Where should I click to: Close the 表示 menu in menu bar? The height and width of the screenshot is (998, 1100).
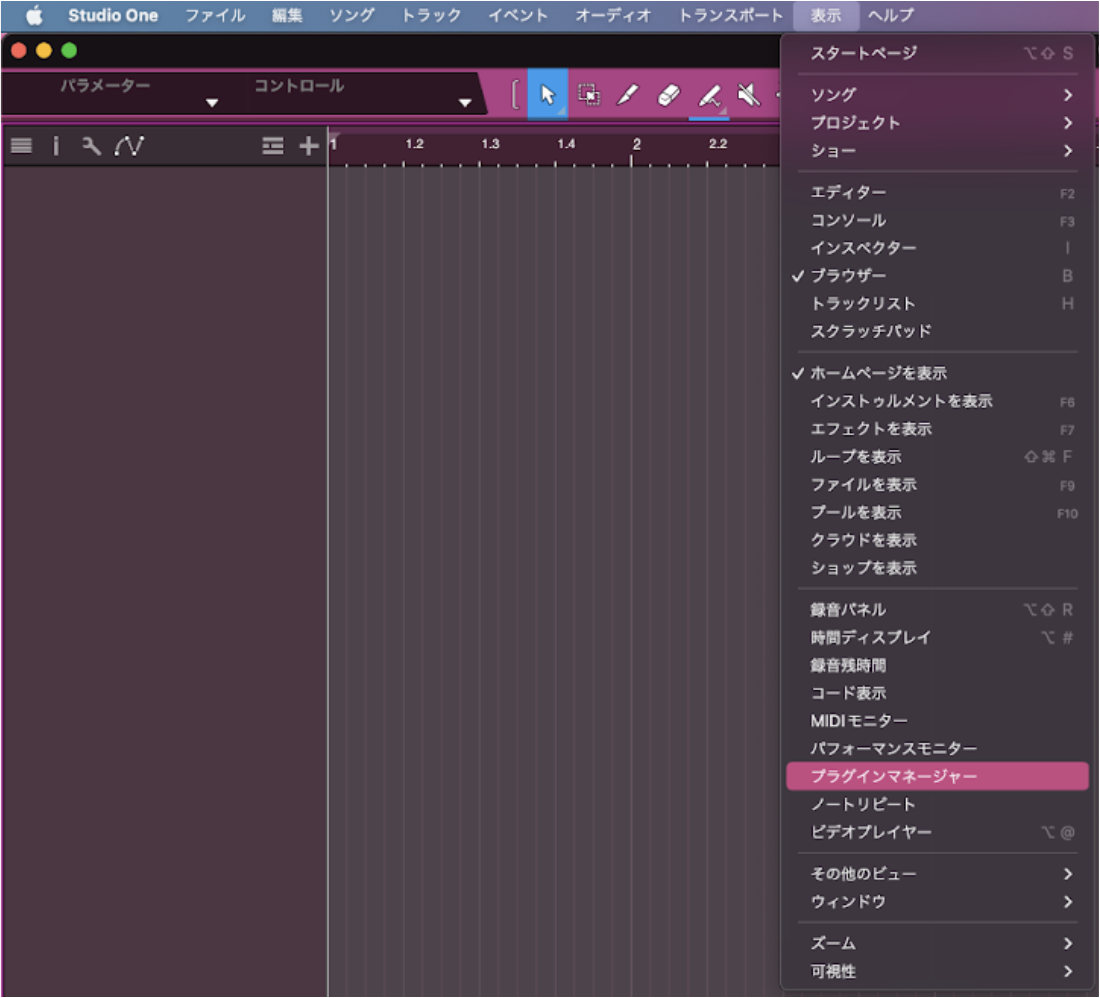coord(826,15)
